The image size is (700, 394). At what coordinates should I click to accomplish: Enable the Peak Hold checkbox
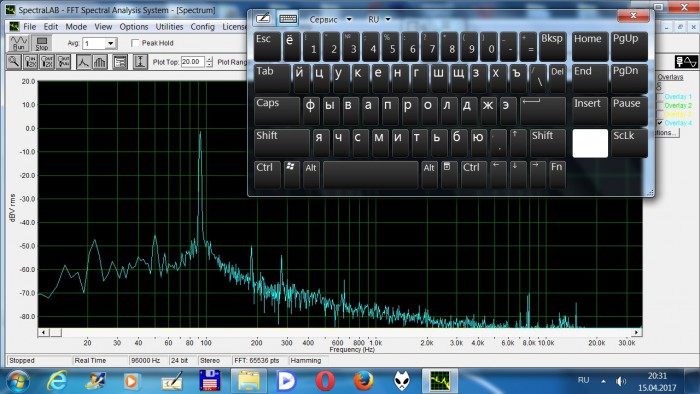pyautogui.click(x=135, y=43)
